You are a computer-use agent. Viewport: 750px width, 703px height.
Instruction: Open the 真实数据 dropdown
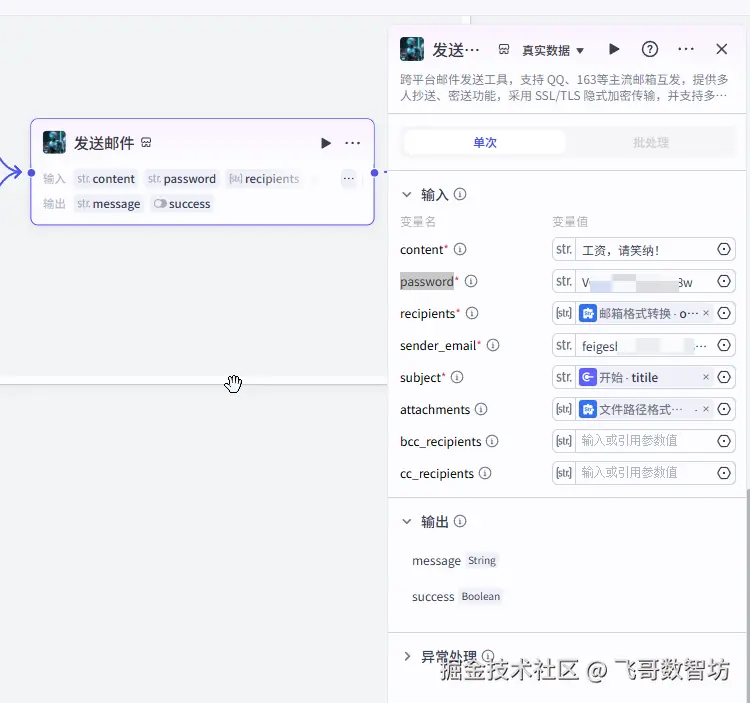(553, 50)
